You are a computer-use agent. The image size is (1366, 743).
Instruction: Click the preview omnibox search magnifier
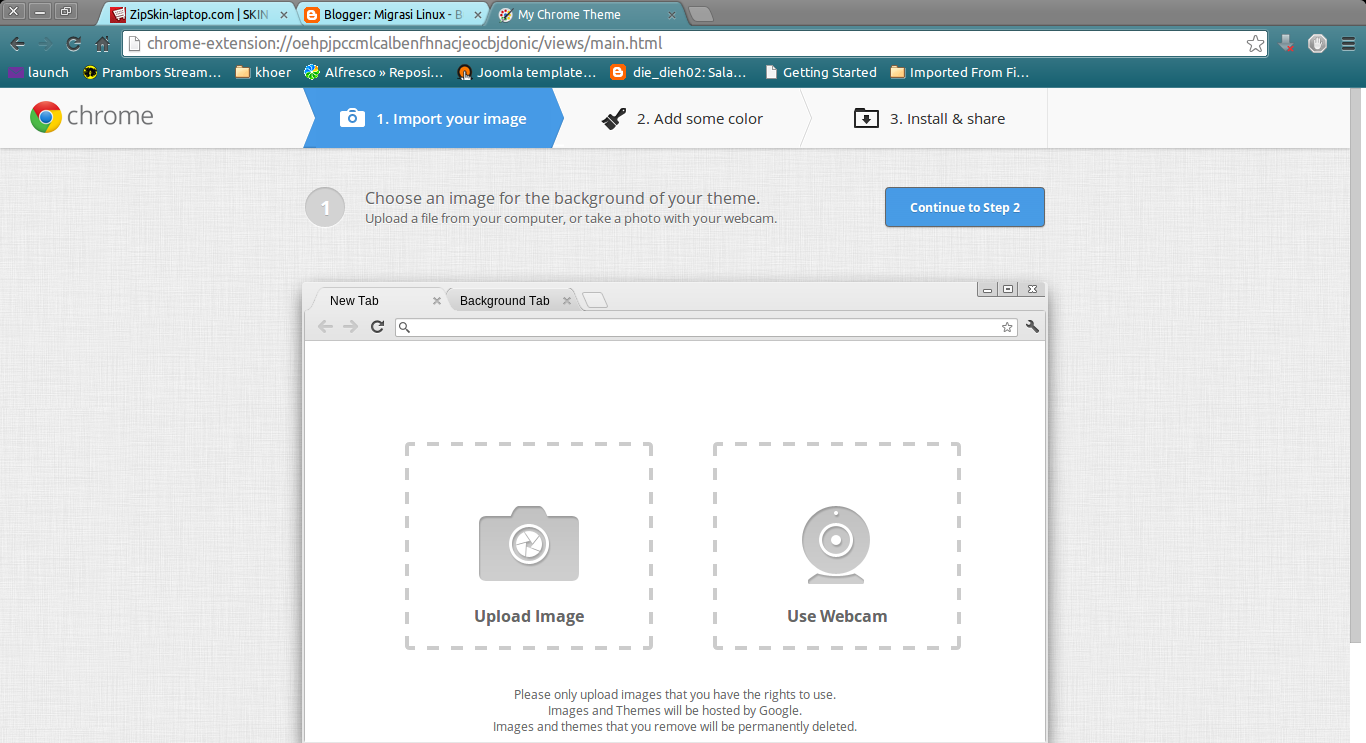click(404, 327)
